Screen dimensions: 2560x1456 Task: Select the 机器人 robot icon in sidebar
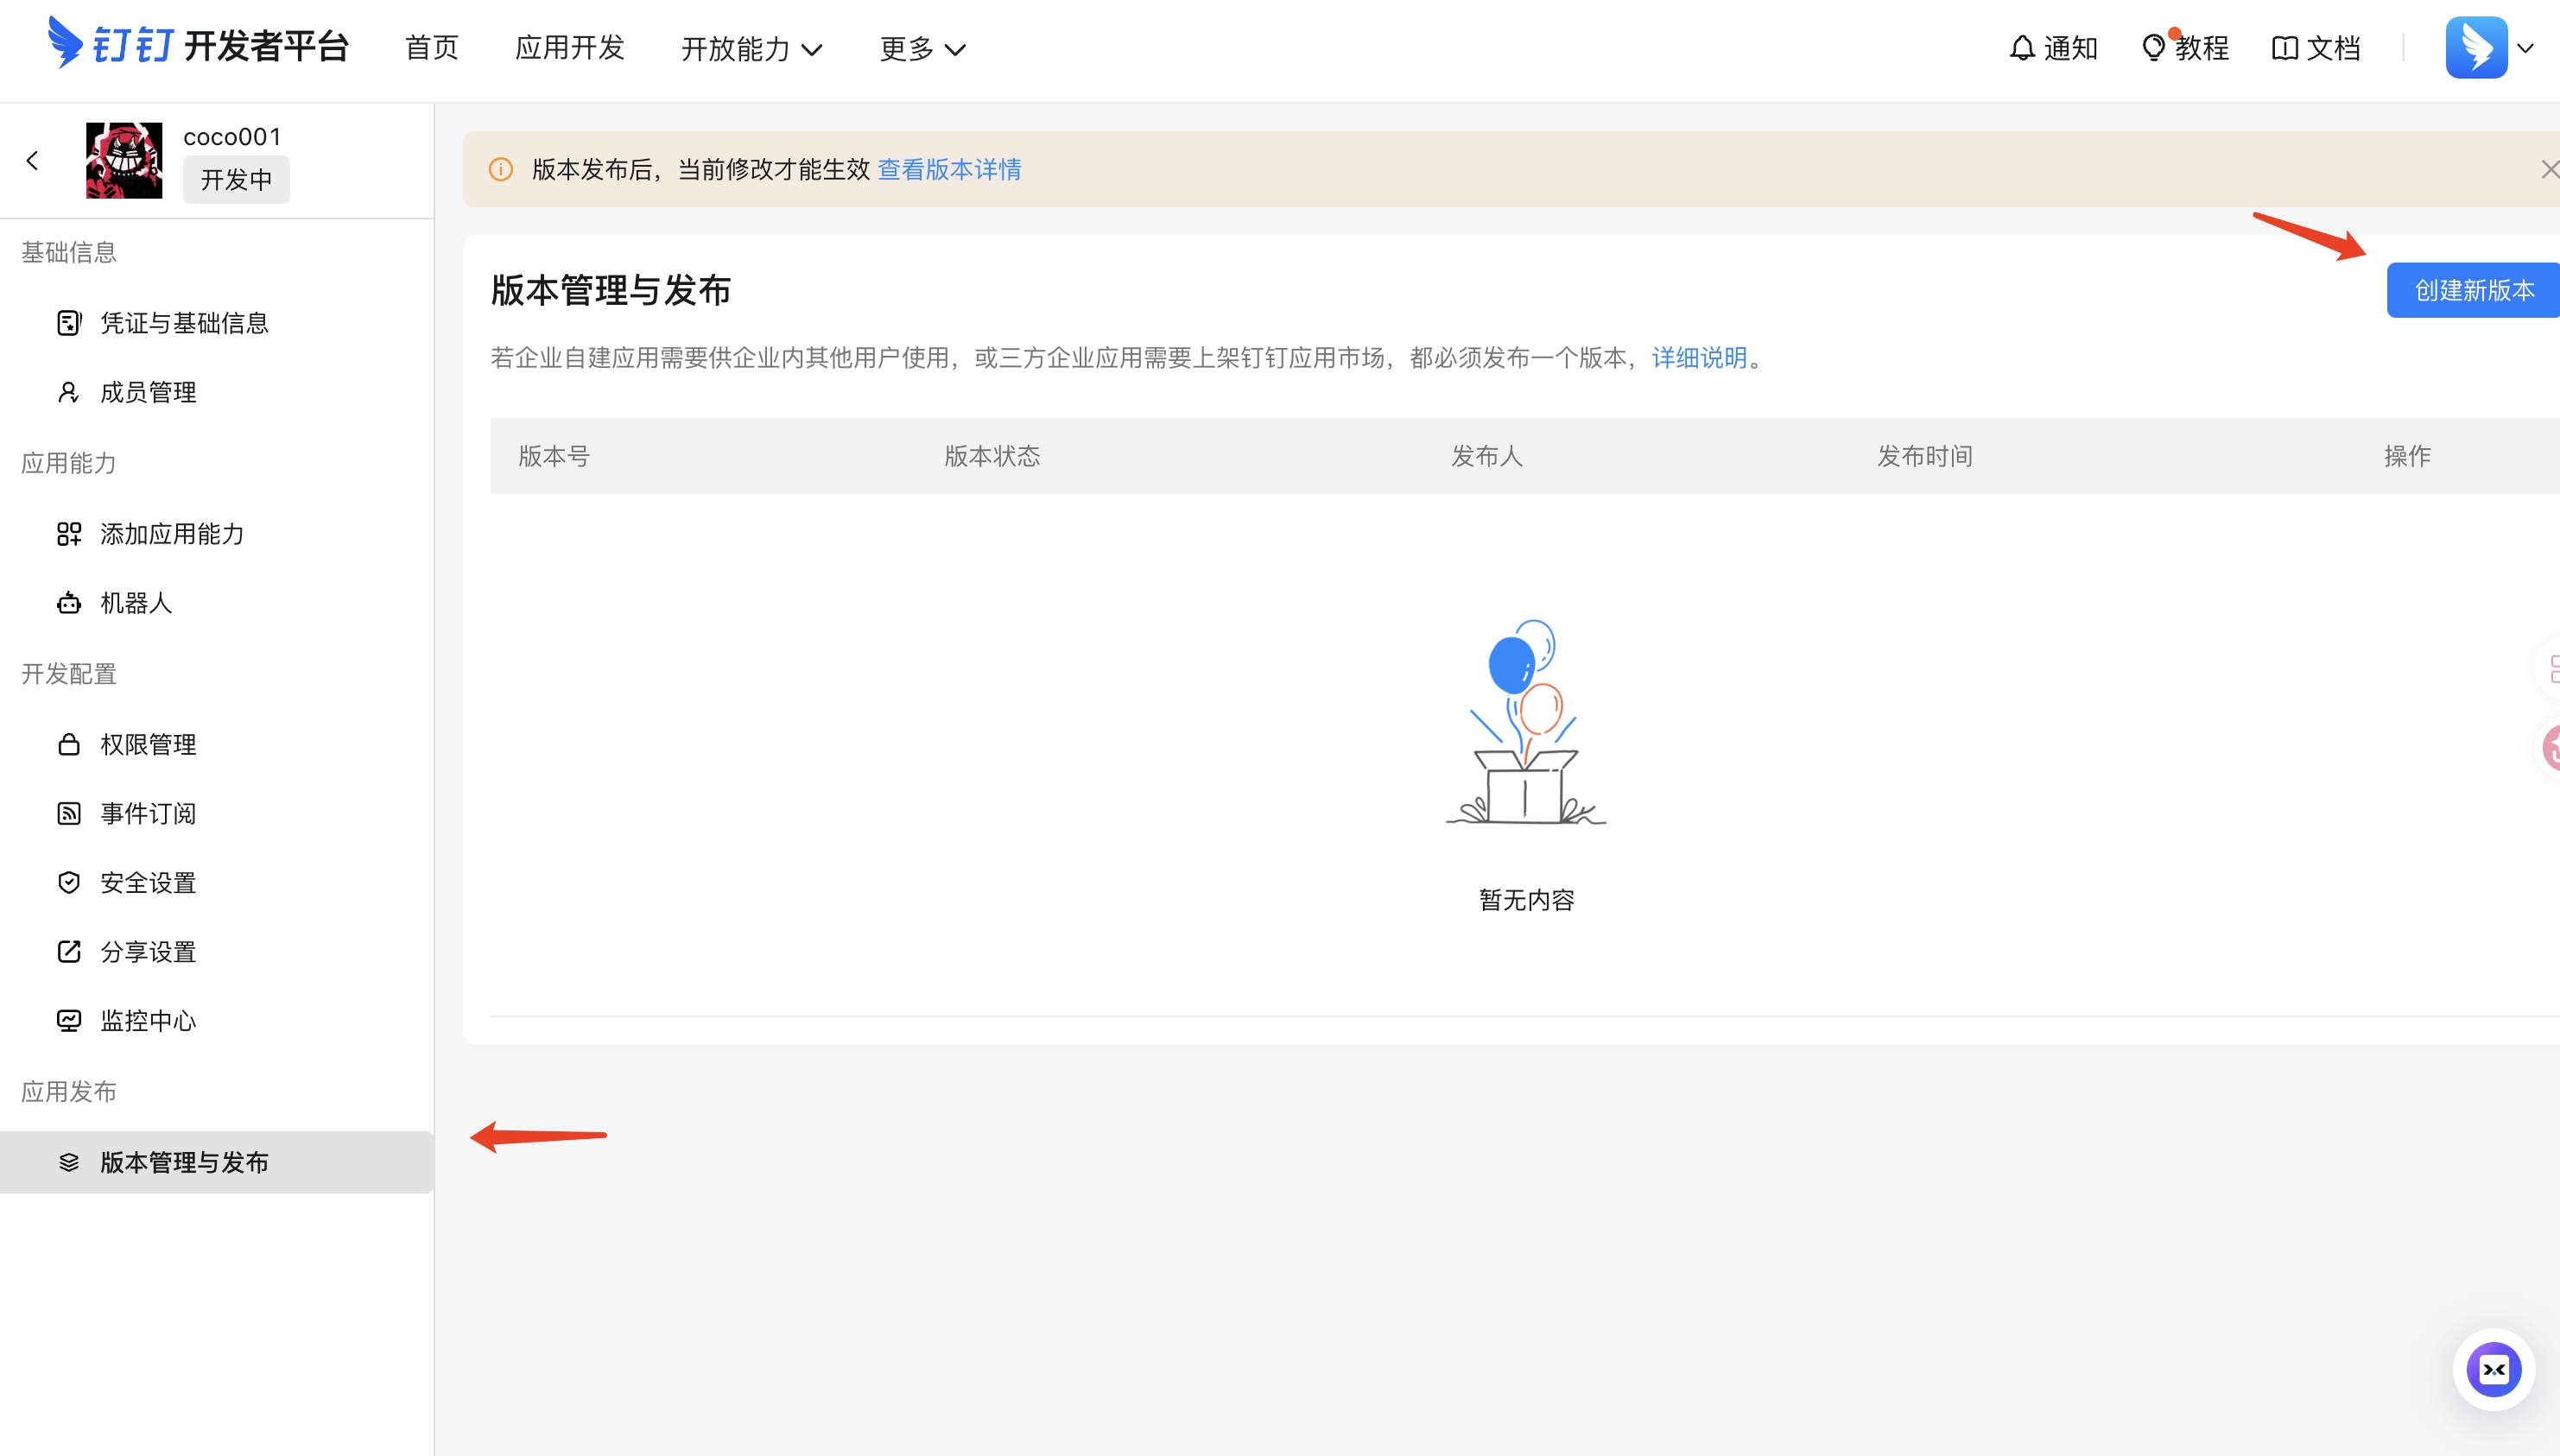click(68, 603)
